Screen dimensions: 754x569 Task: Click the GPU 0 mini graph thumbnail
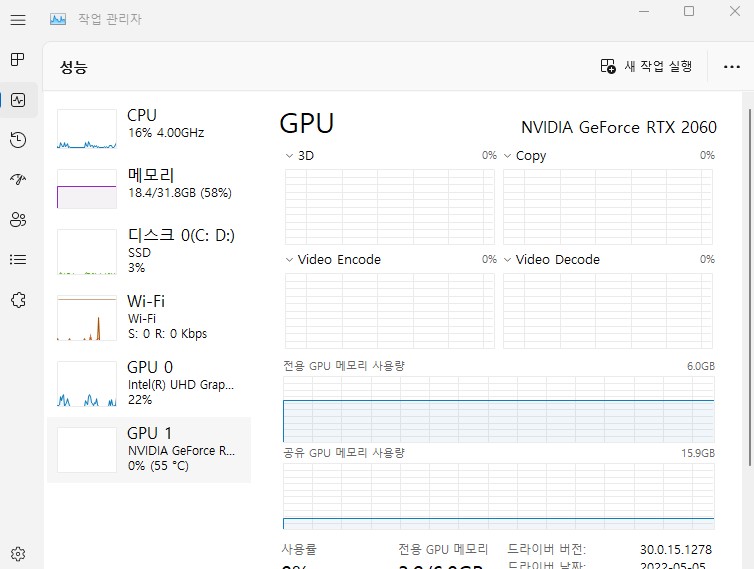(87, 384)
